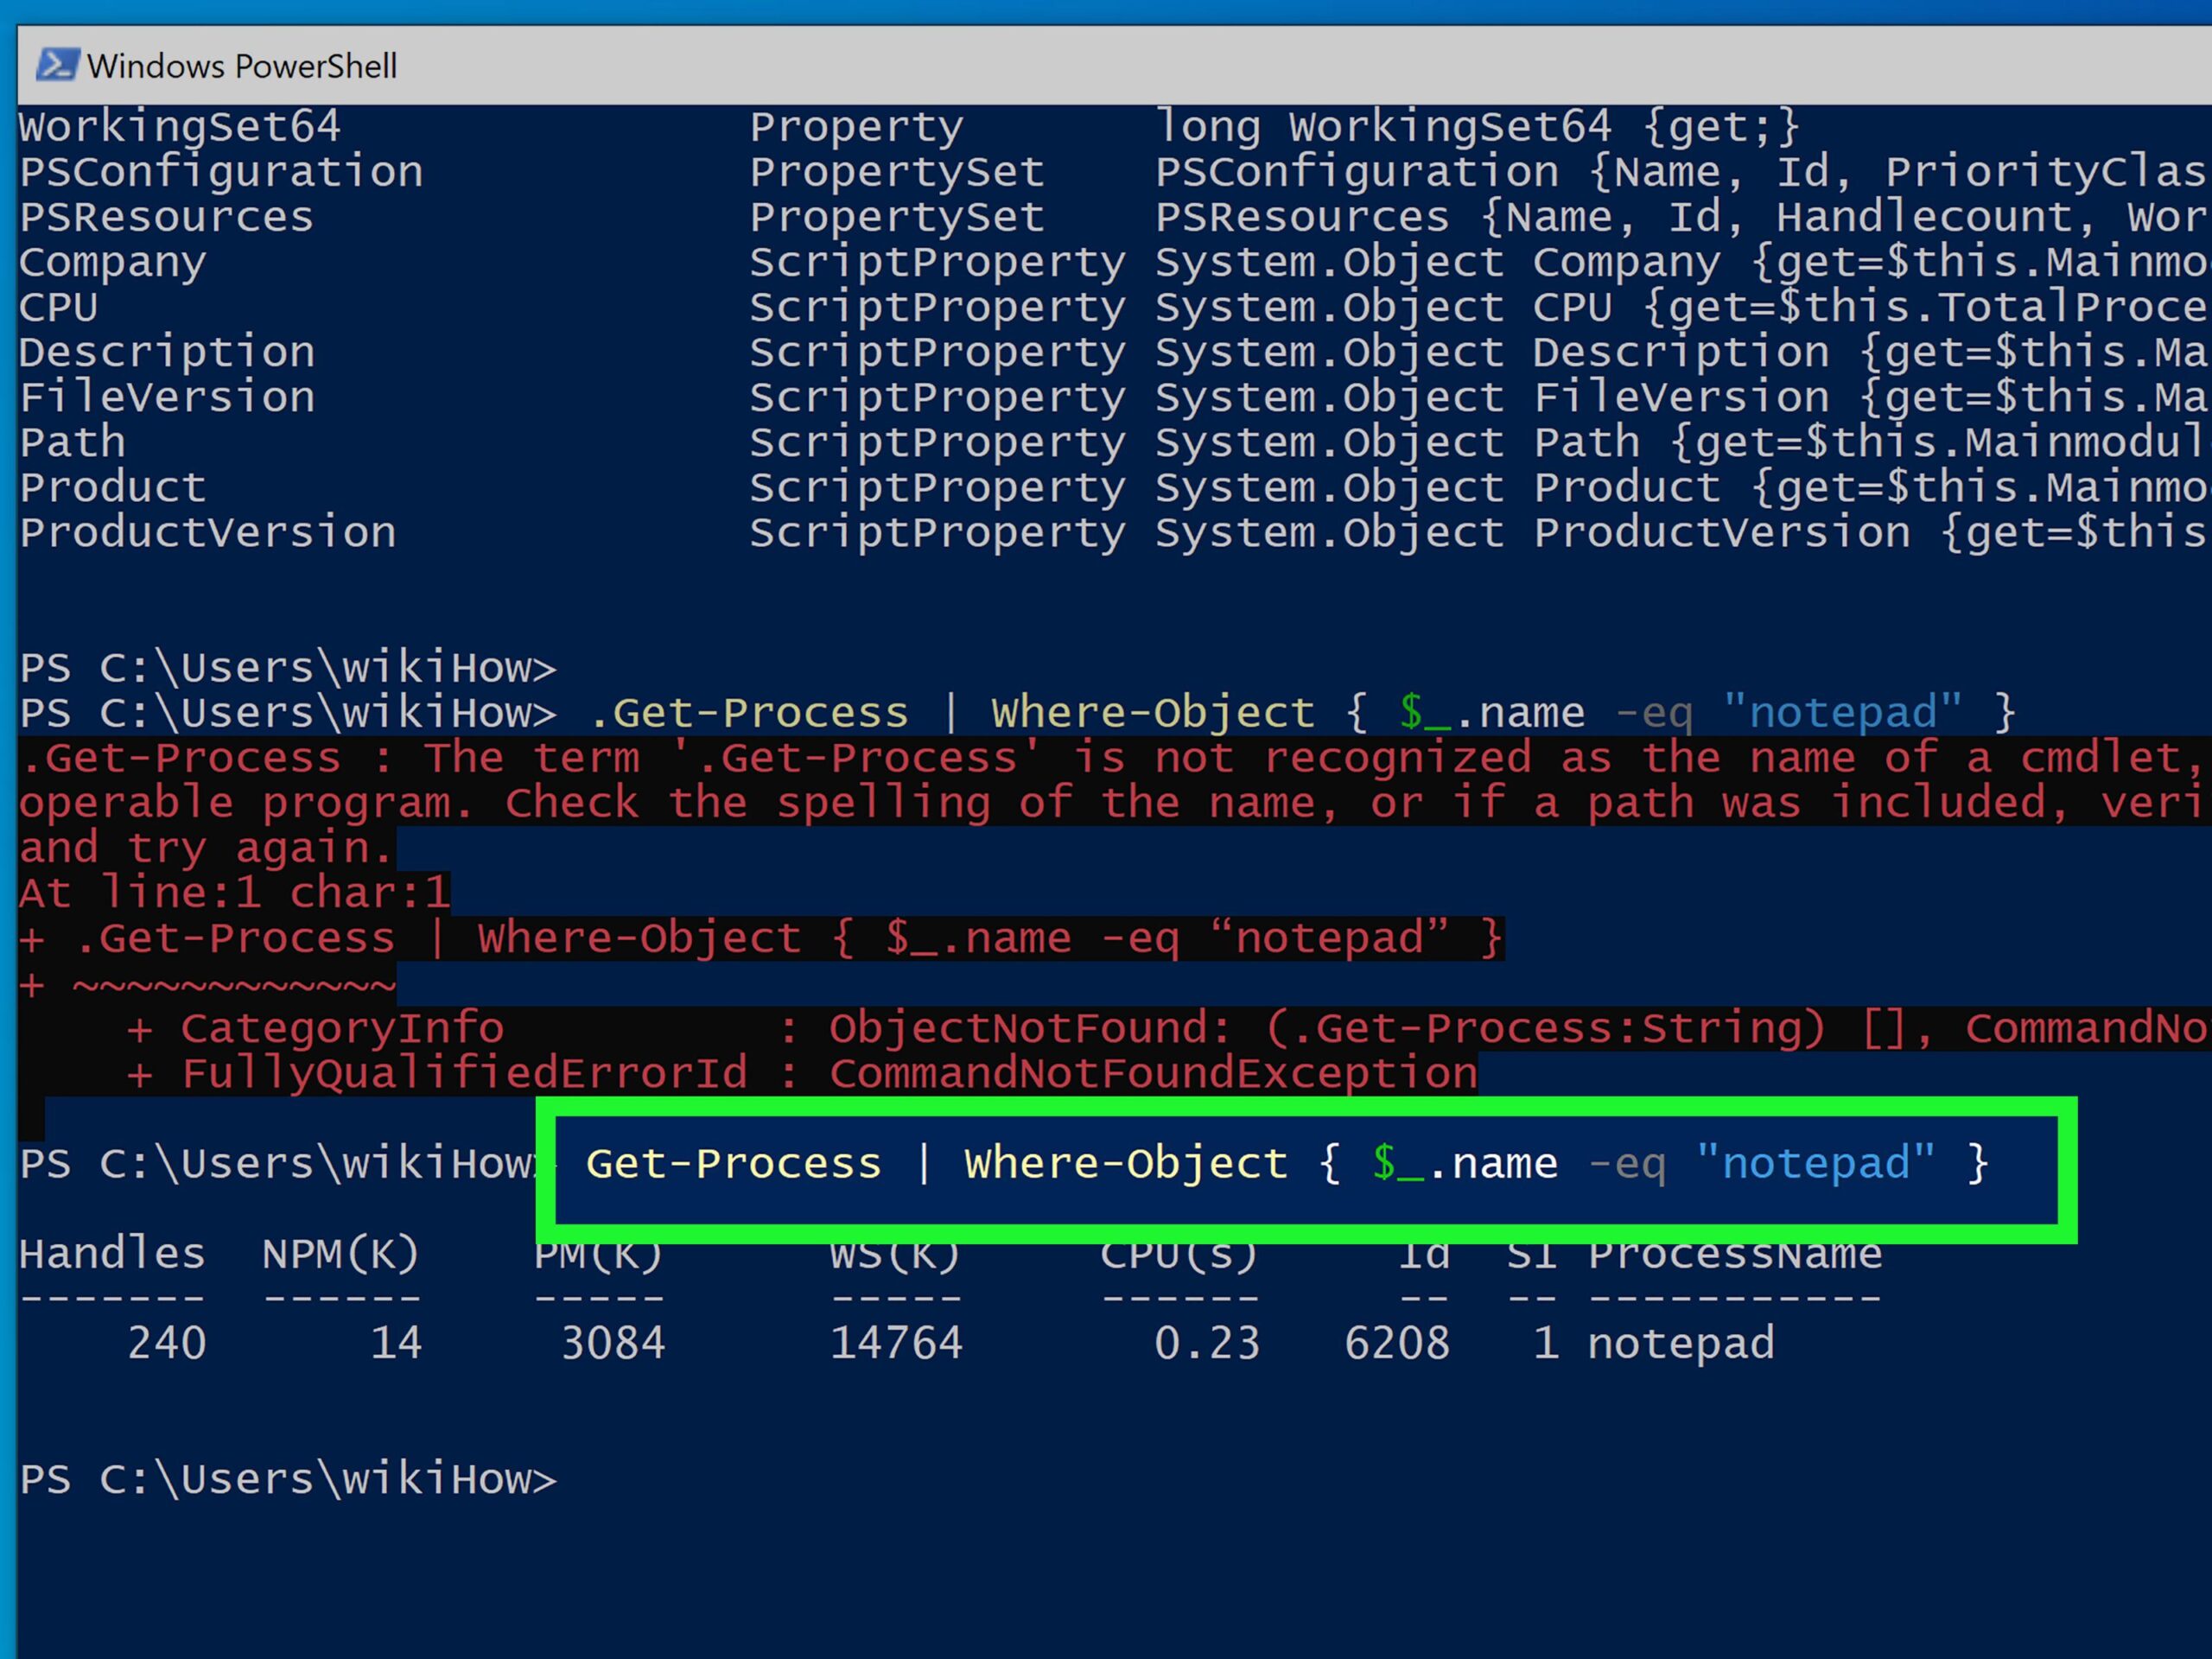The image size is (2212, 1659).
Task: Click the PSConfiguration PropertySet row
Action: (x=221, y=172)
